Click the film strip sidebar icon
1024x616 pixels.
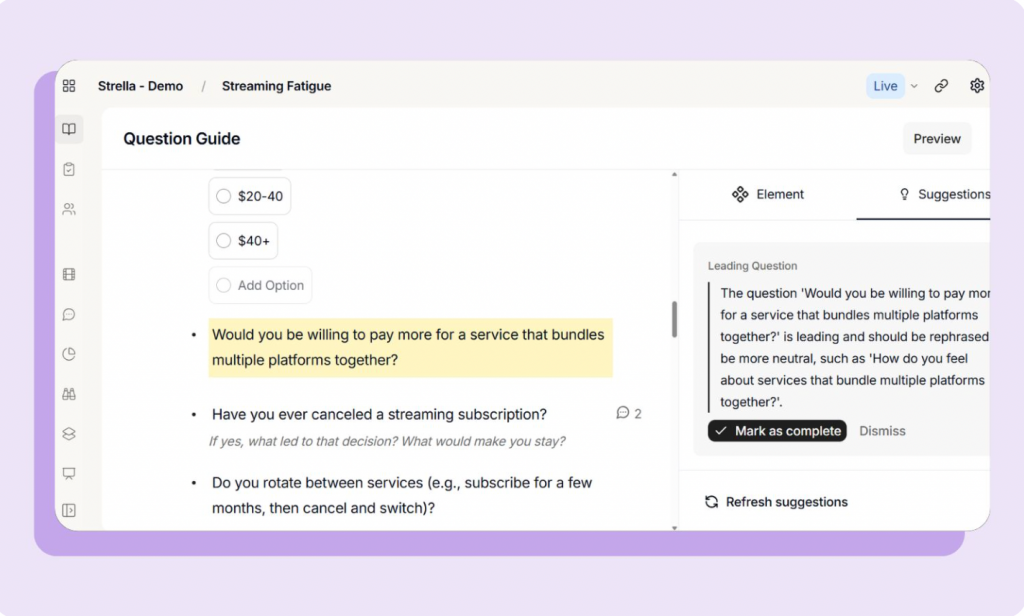tap(69, 275)
